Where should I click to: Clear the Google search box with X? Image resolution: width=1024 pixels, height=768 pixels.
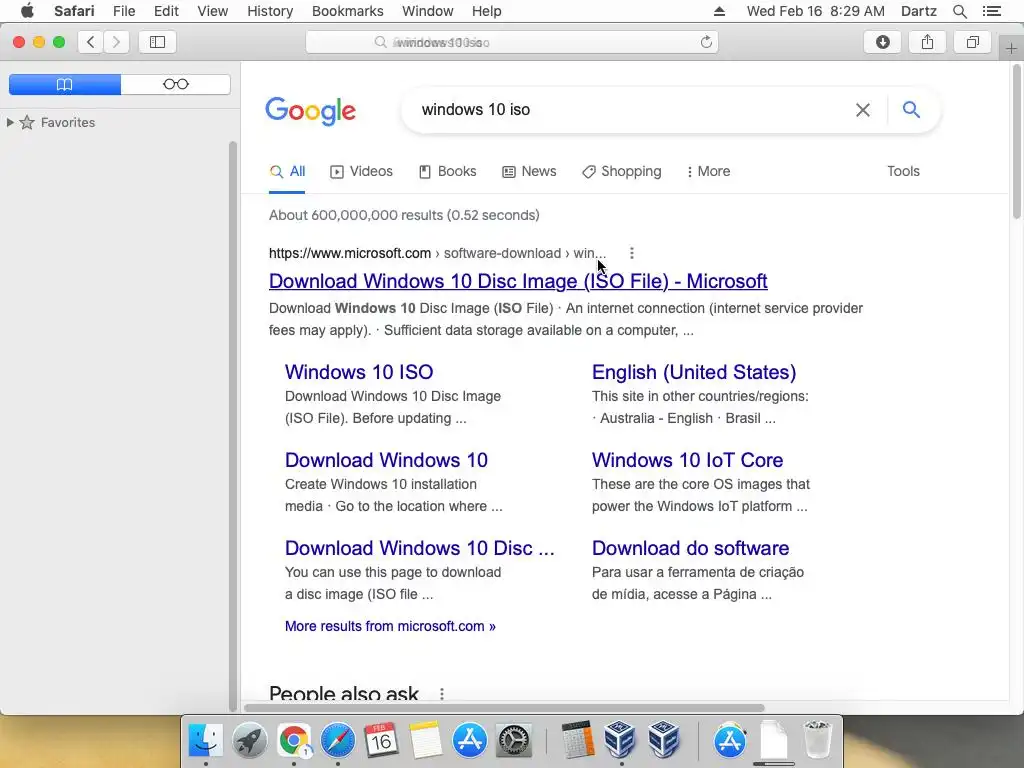pos(863,110)
